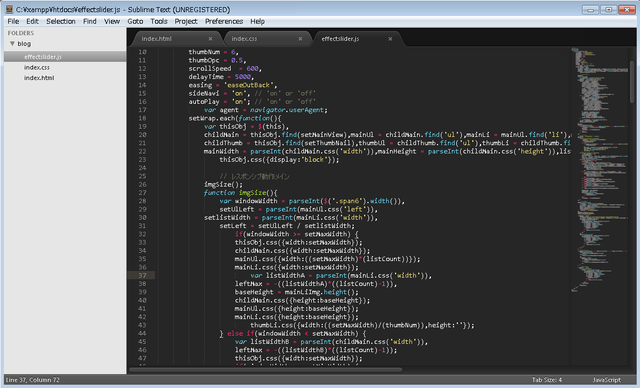Click the imgSize(); call on line 26
The width and height of the screenshot is (640, 388).
(x=223, y=184)
